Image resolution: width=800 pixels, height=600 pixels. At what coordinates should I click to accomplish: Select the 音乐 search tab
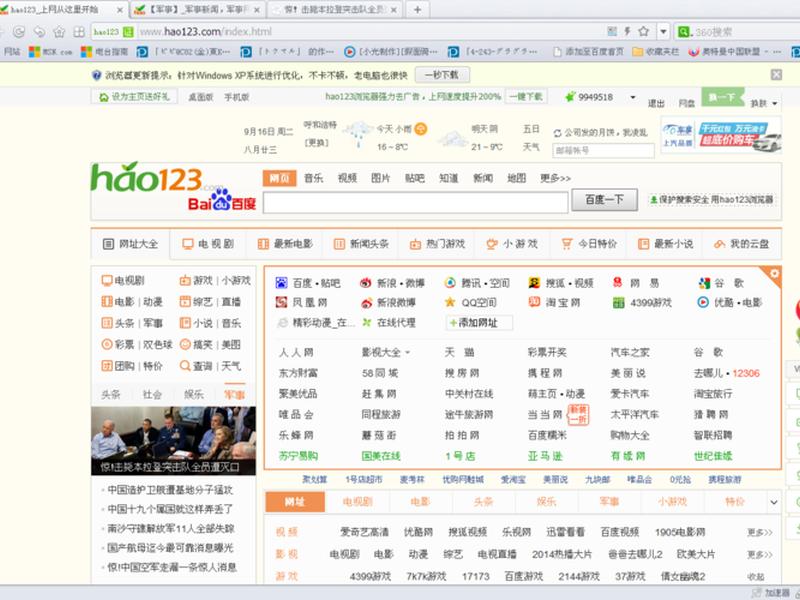[x=313, y=178]
